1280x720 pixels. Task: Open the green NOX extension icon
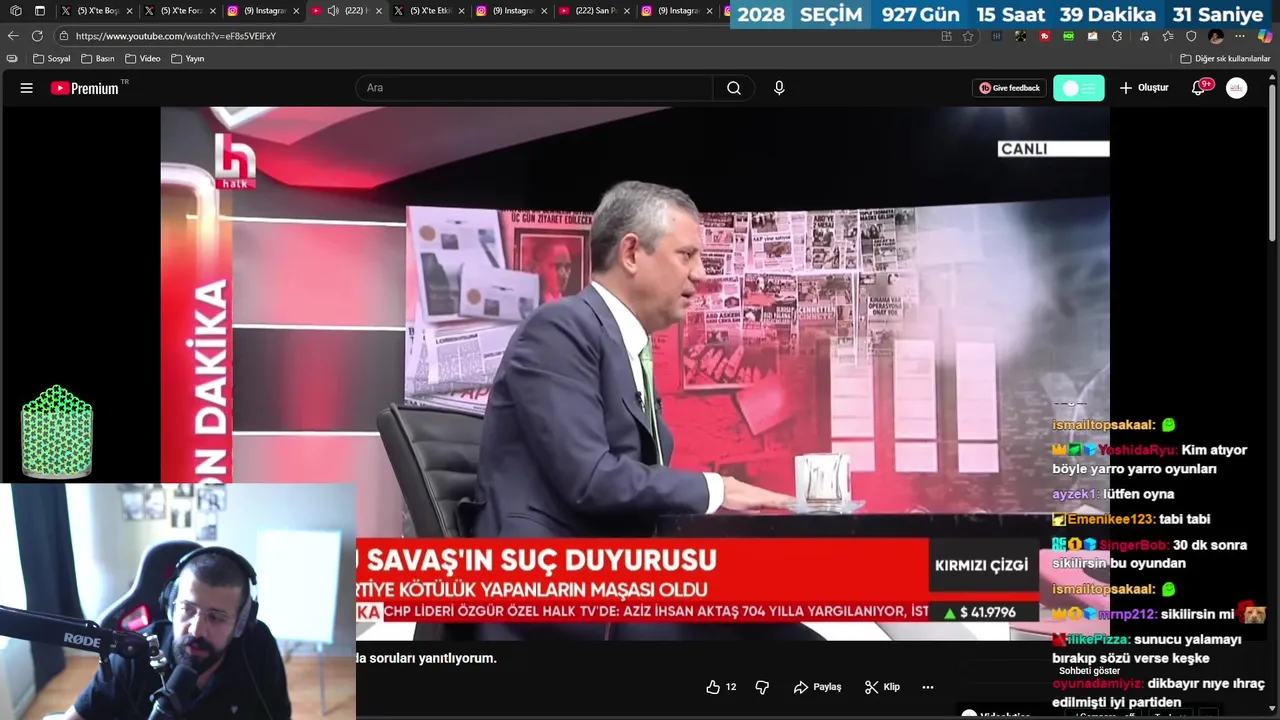click(x=1069, y=36)
